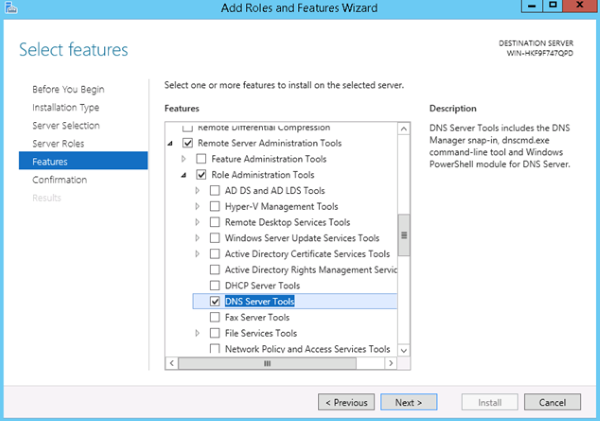Check File Services Tools checkbox

coord(215,333)
